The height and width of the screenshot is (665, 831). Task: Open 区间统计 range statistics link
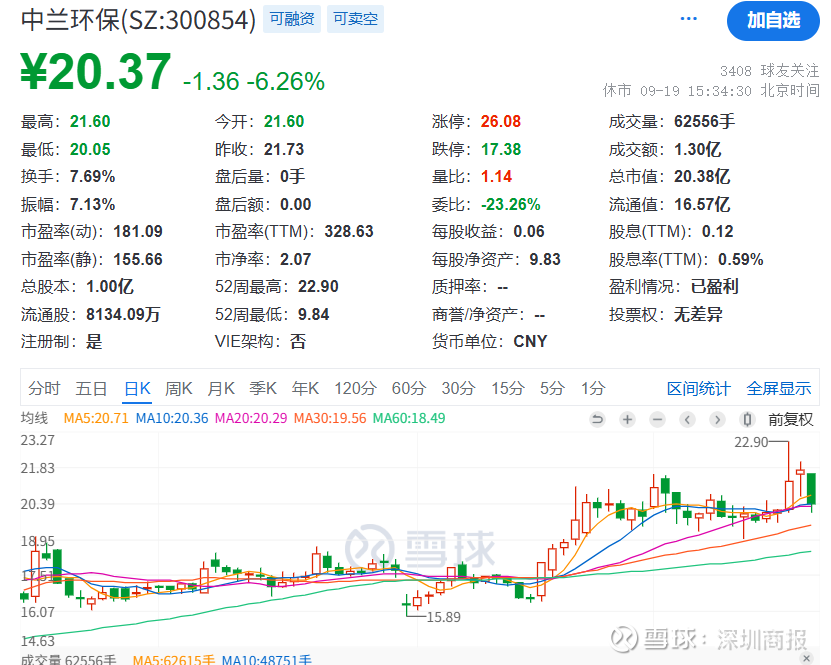[x=699, y=388]
